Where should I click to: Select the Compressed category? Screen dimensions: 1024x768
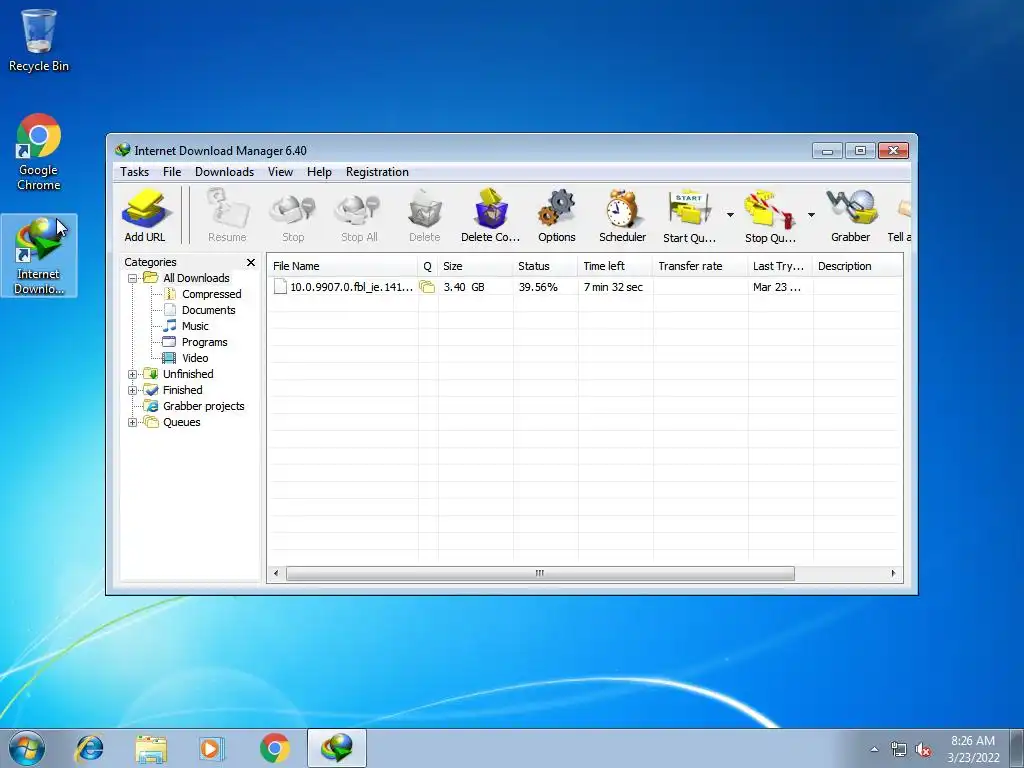(x=212, y=295)
